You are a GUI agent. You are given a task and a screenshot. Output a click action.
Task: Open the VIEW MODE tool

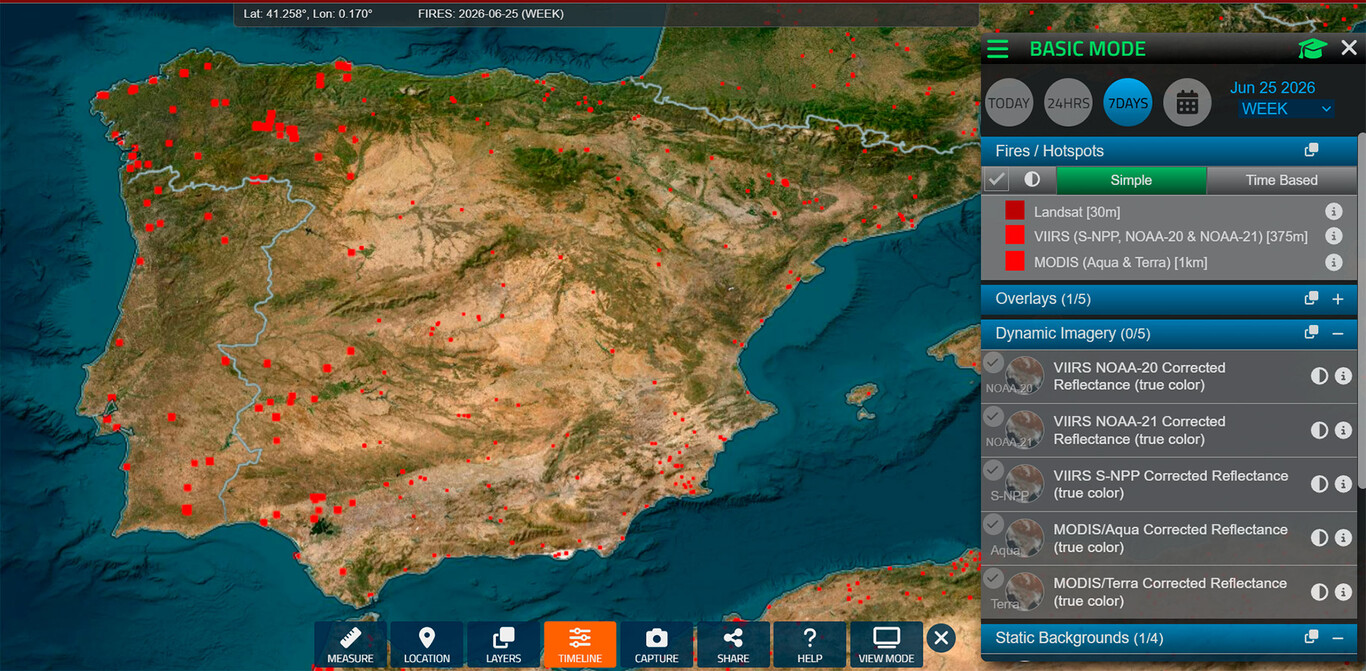click(886, 645)
